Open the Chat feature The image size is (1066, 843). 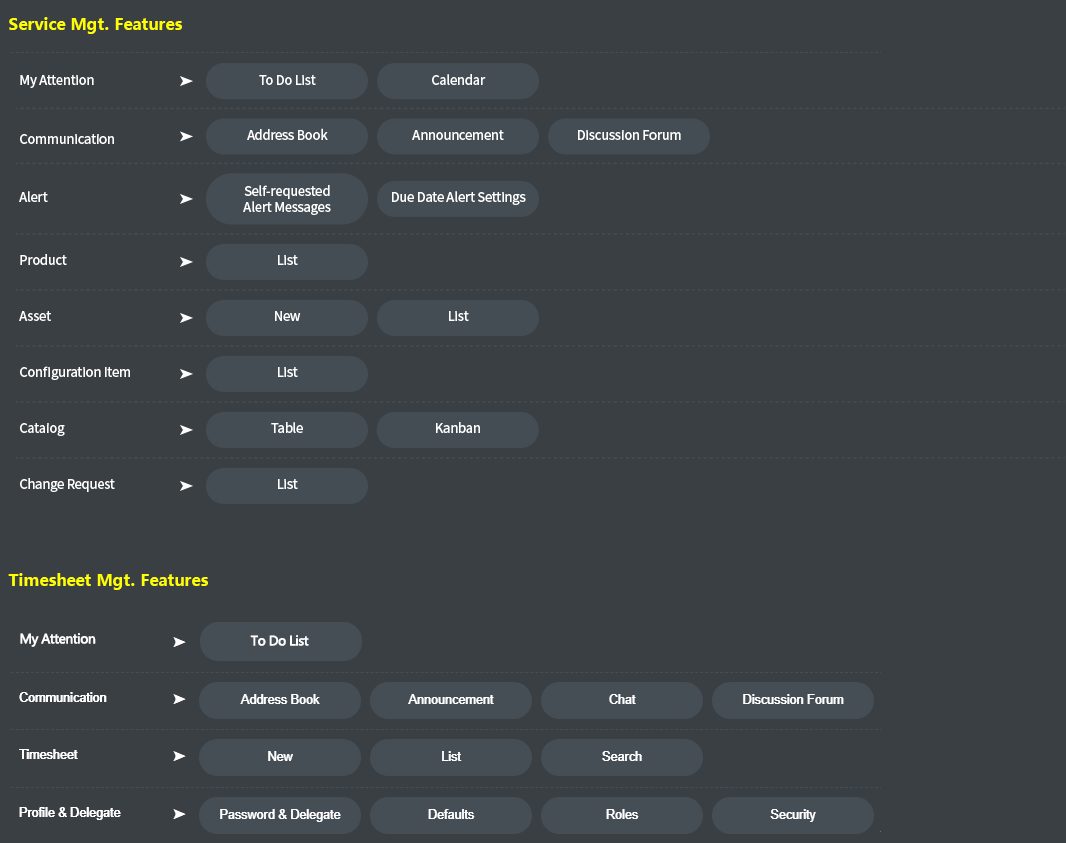click(x=621, y=700)
